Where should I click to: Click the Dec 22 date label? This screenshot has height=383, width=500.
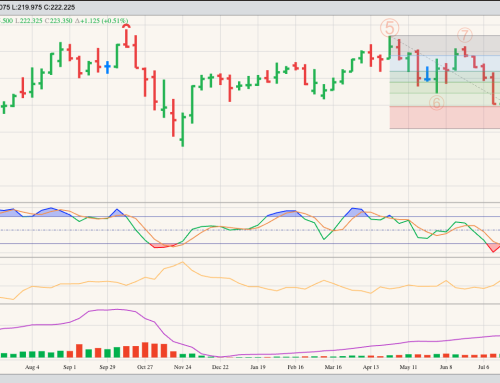[x=220, y=367]
